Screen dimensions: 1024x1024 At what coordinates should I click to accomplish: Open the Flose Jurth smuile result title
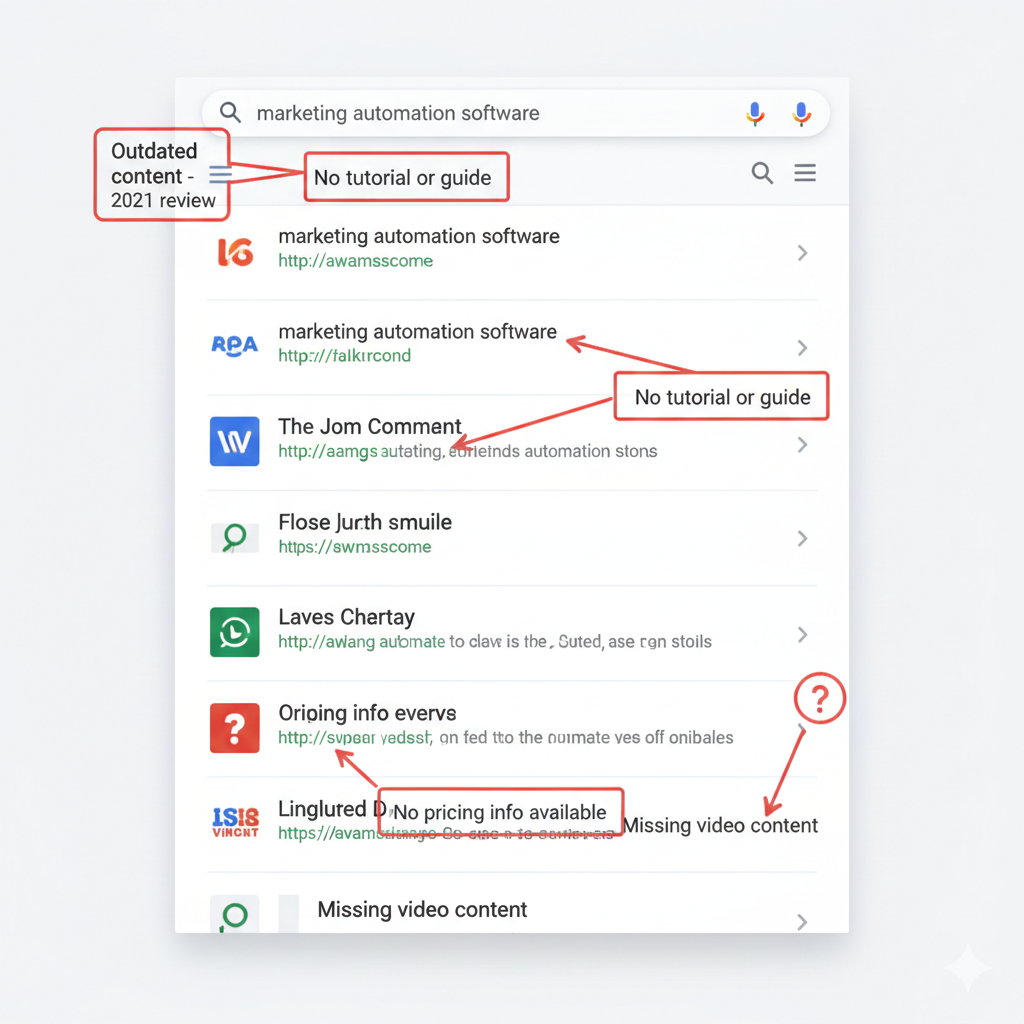tap(365, 522)
